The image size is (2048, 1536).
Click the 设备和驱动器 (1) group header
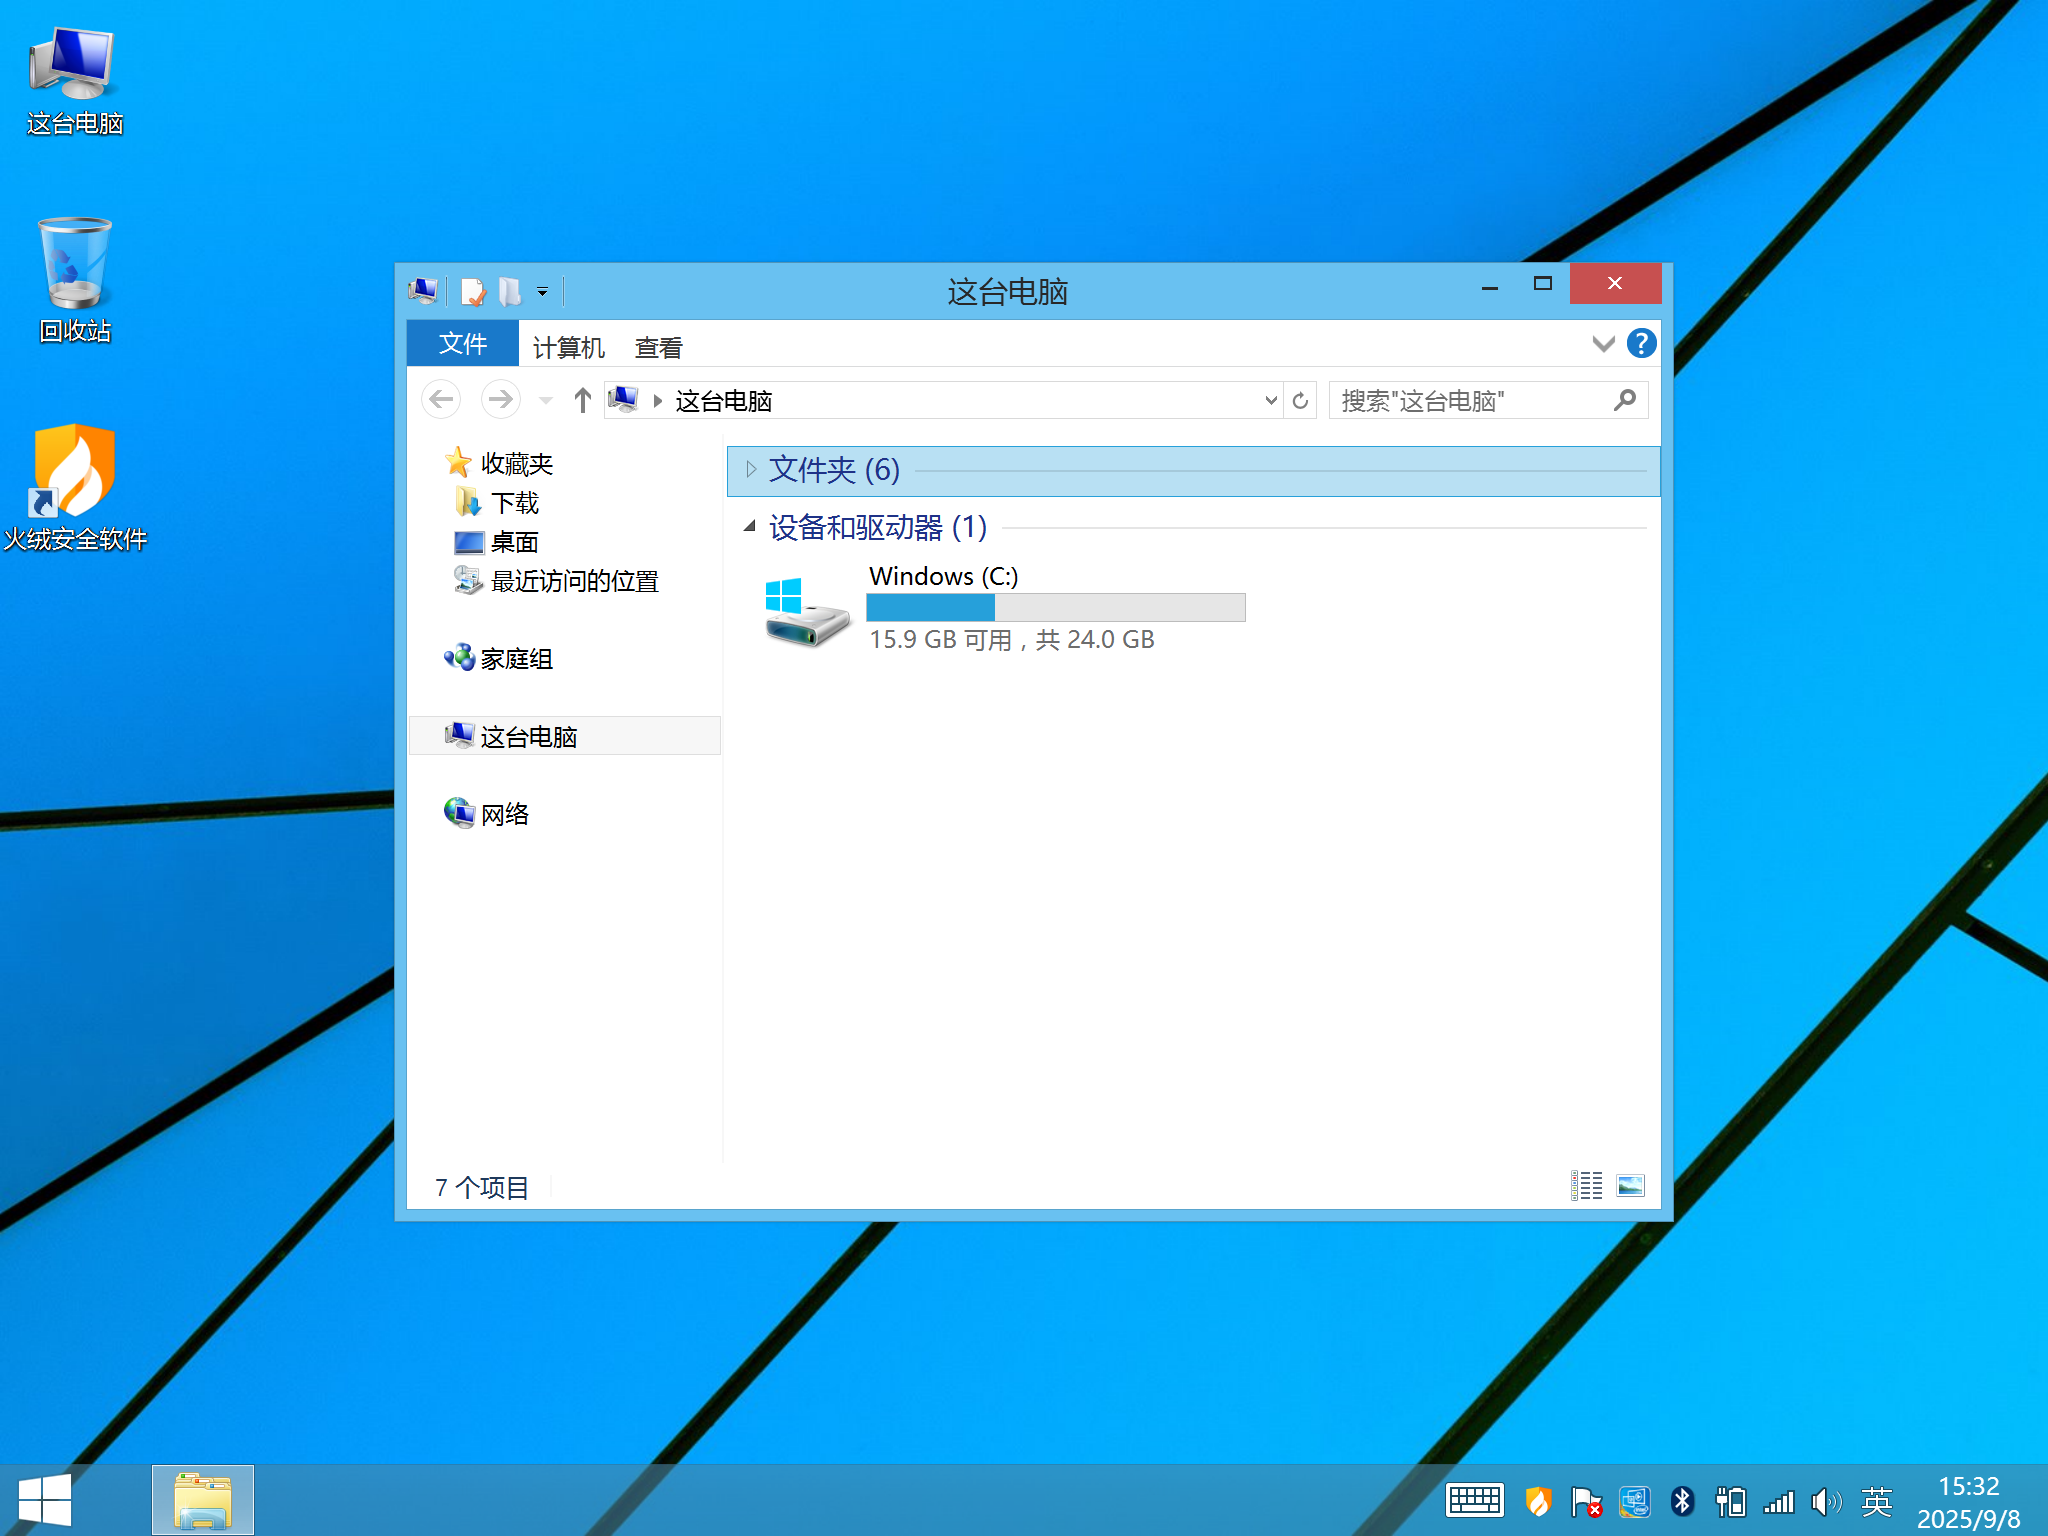click(x=877, y=526)
